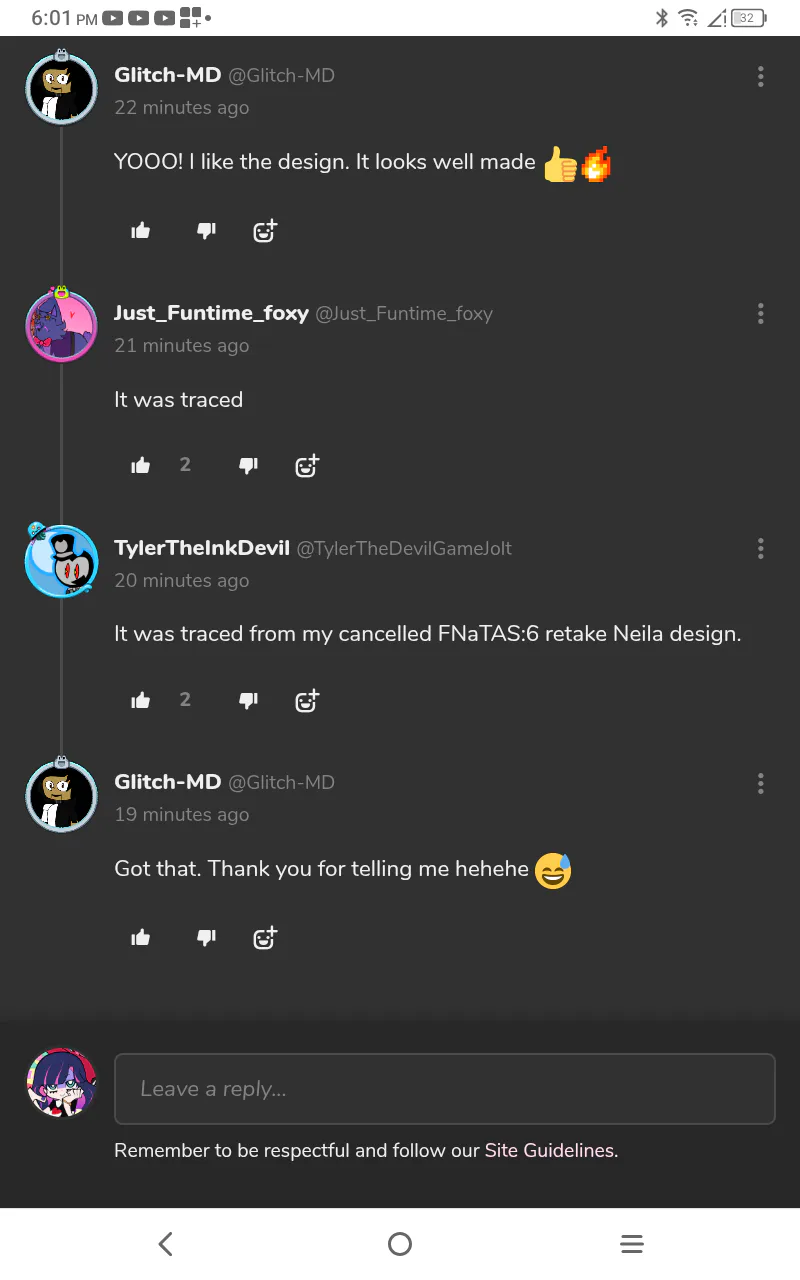Add reaction to Glitch-MD's "Got that" reply

tap(265, 937)
